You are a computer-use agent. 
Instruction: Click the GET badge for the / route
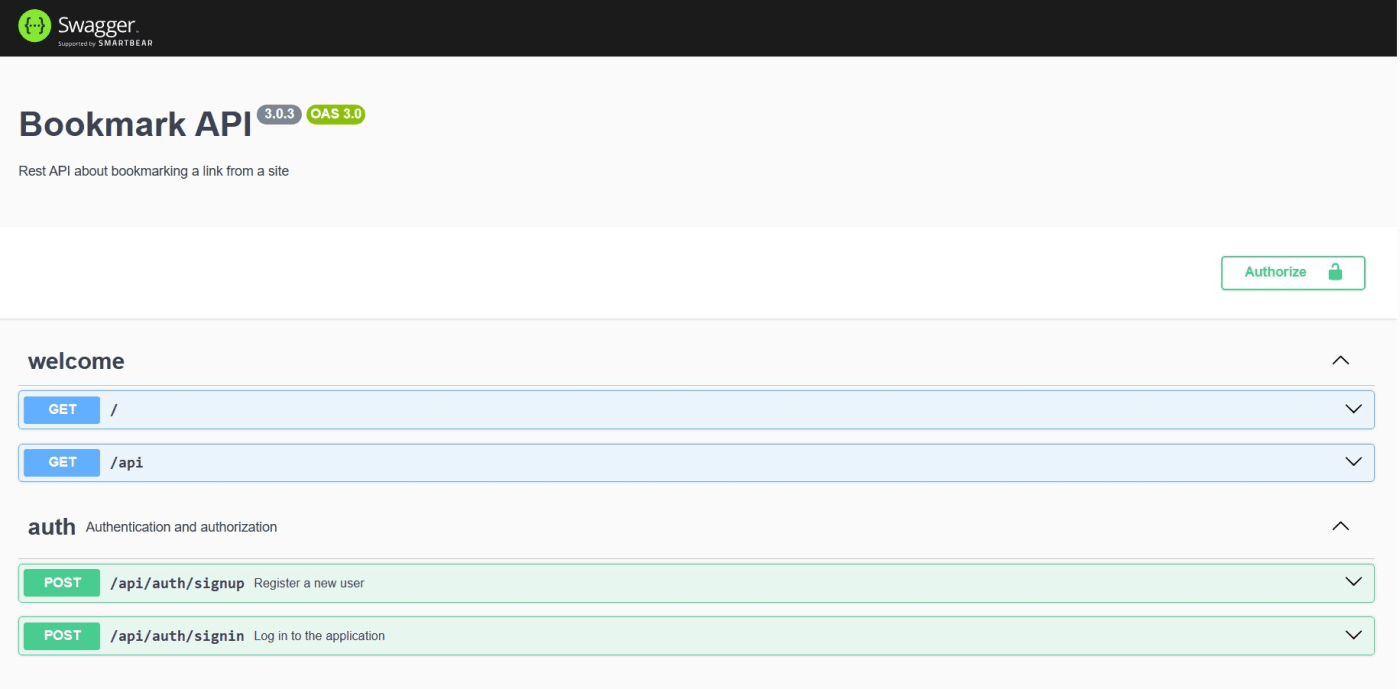(62, 409)
